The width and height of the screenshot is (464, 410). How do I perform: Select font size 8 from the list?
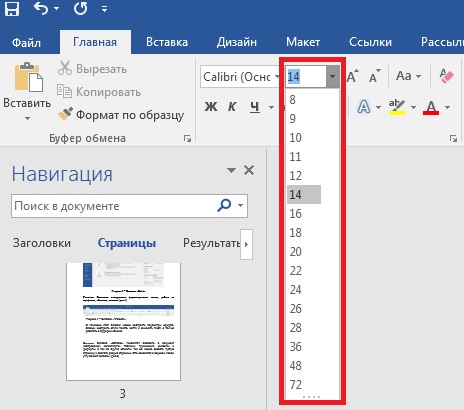tap(313, 100)
